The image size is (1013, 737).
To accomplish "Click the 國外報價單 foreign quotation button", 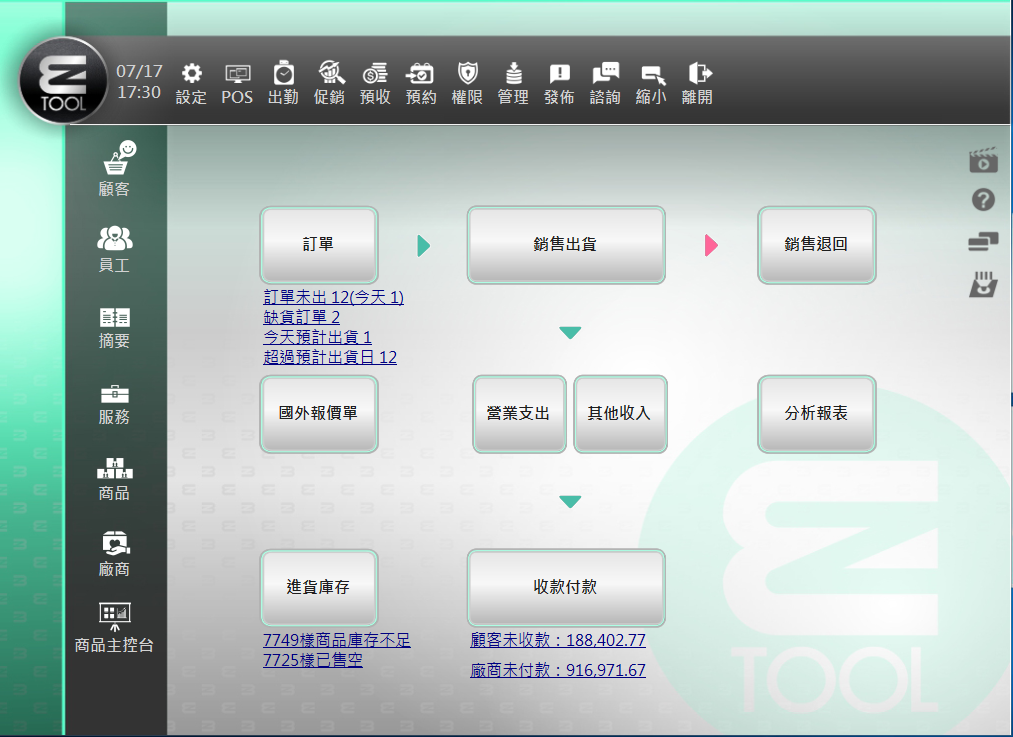I will click(319, 413).
